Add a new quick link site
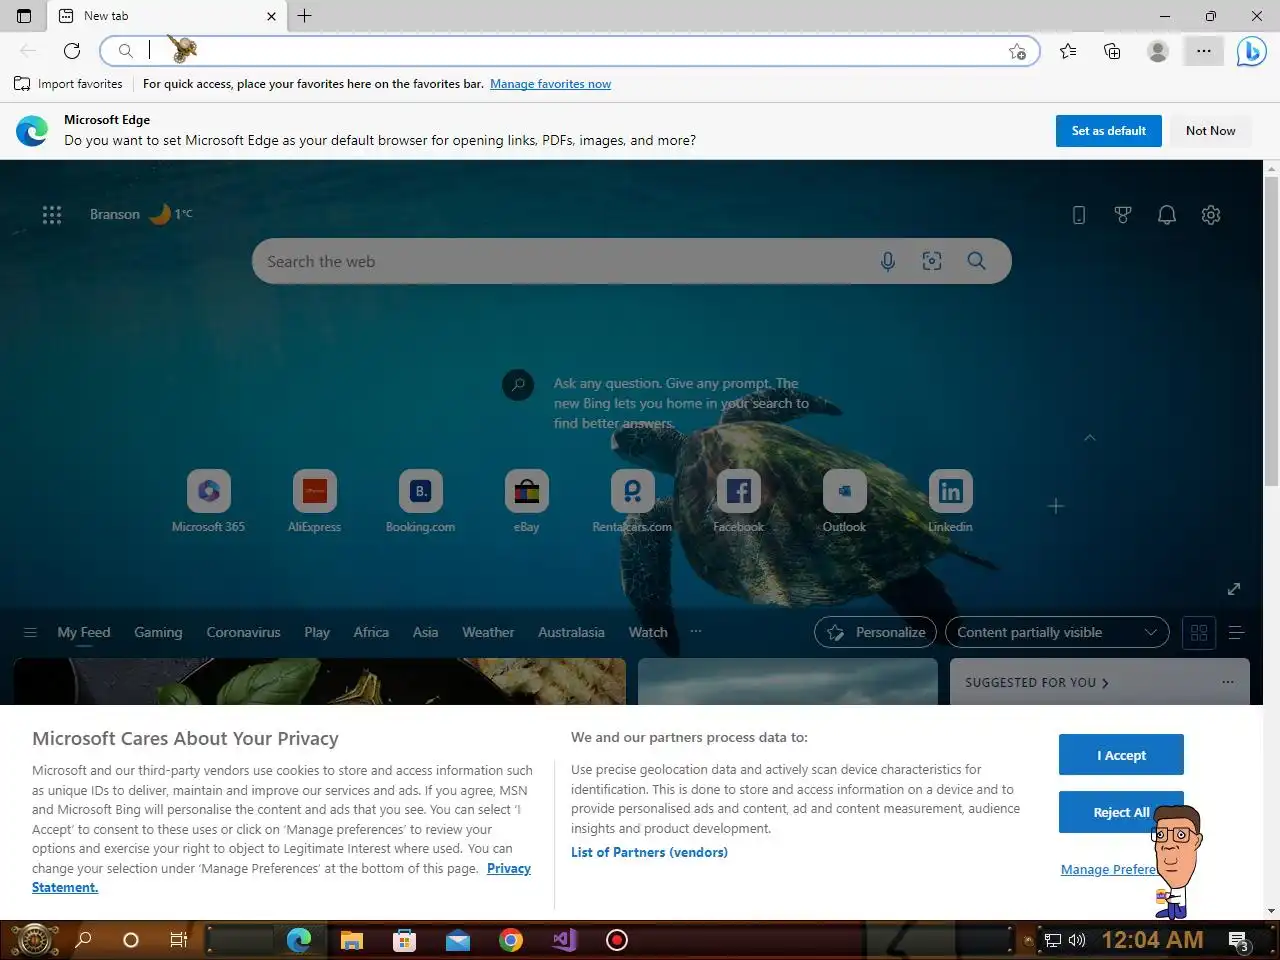This screenshot has height=960, width=1280. tap(1056, 506)
